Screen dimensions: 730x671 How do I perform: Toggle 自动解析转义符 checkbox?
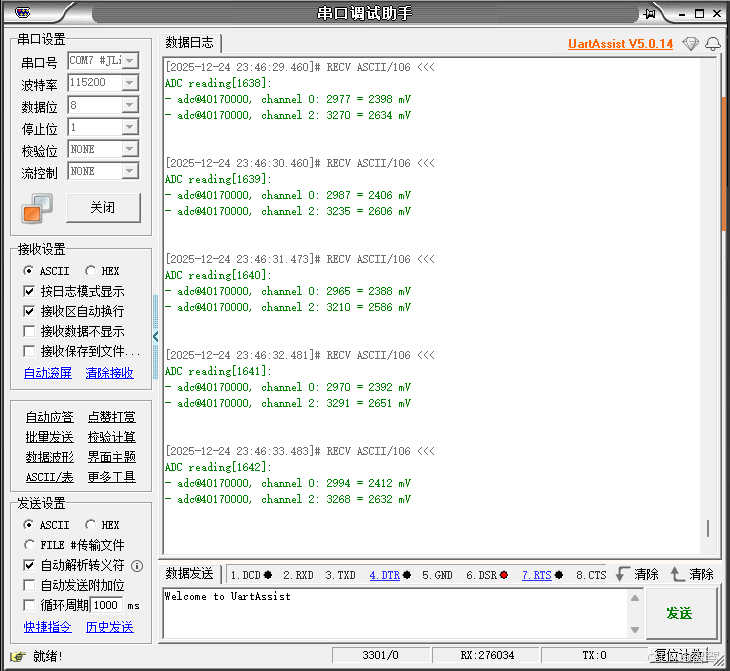tap(29, 565)
